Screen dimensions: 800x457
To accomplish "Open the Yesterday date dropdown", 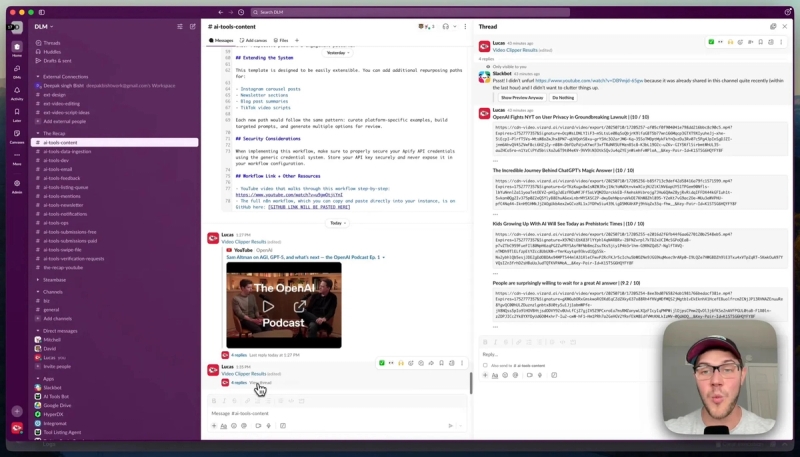I will coord(338,53).
